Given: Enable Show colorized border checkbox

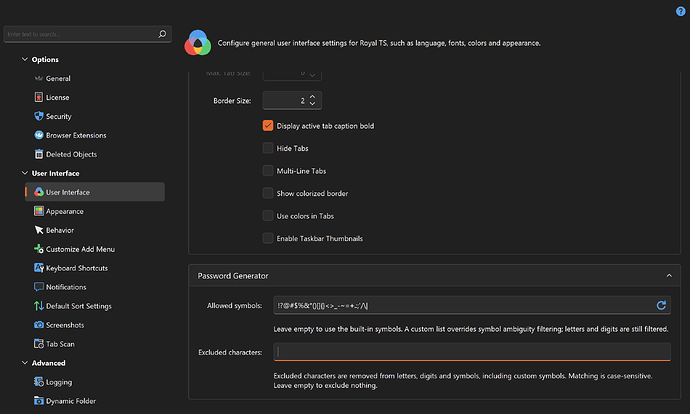Looking at the screenshot, I should (x=268, y=193).
